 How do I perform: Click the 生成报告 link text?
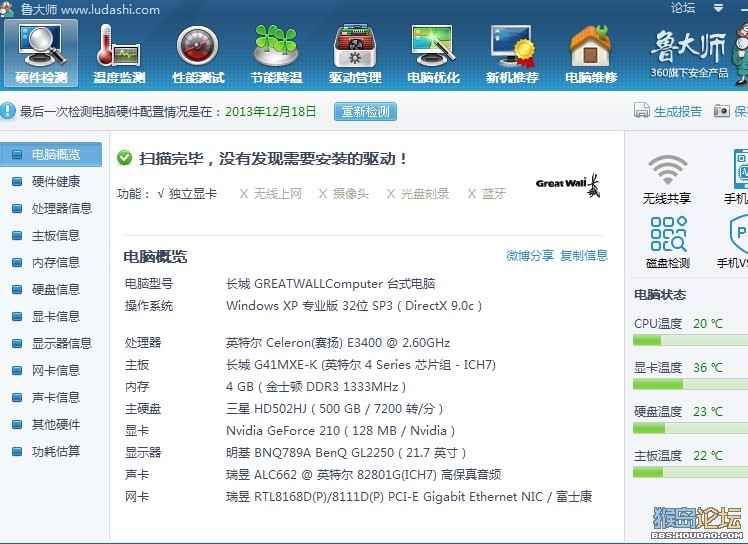(678, 112)
